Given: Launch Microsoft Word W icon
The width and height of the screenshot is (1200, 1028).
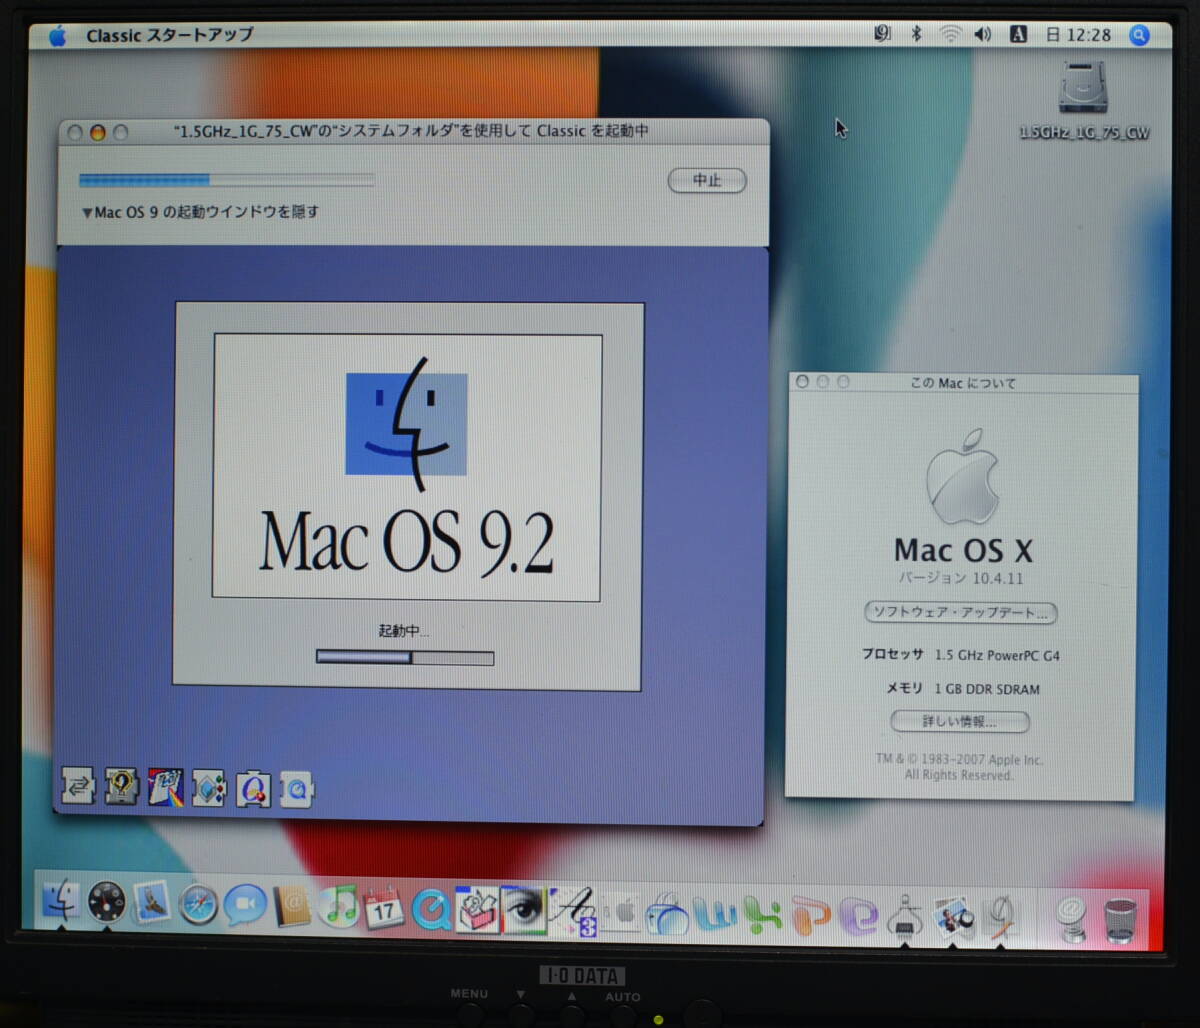Looking at the screenshot, I should click(715, 914).
